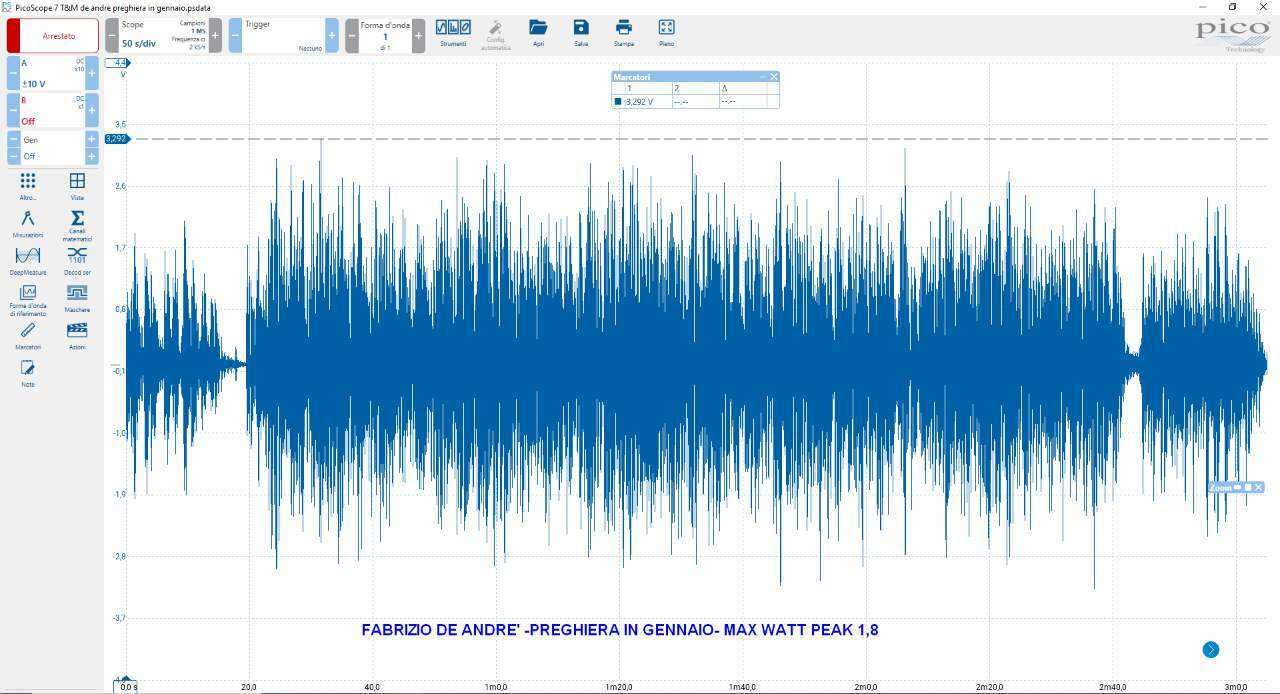Select the Marcatori rulers tool
The height and width of the screenshot is (694, 1280).
pyautogui.click(x=28, y=335)
